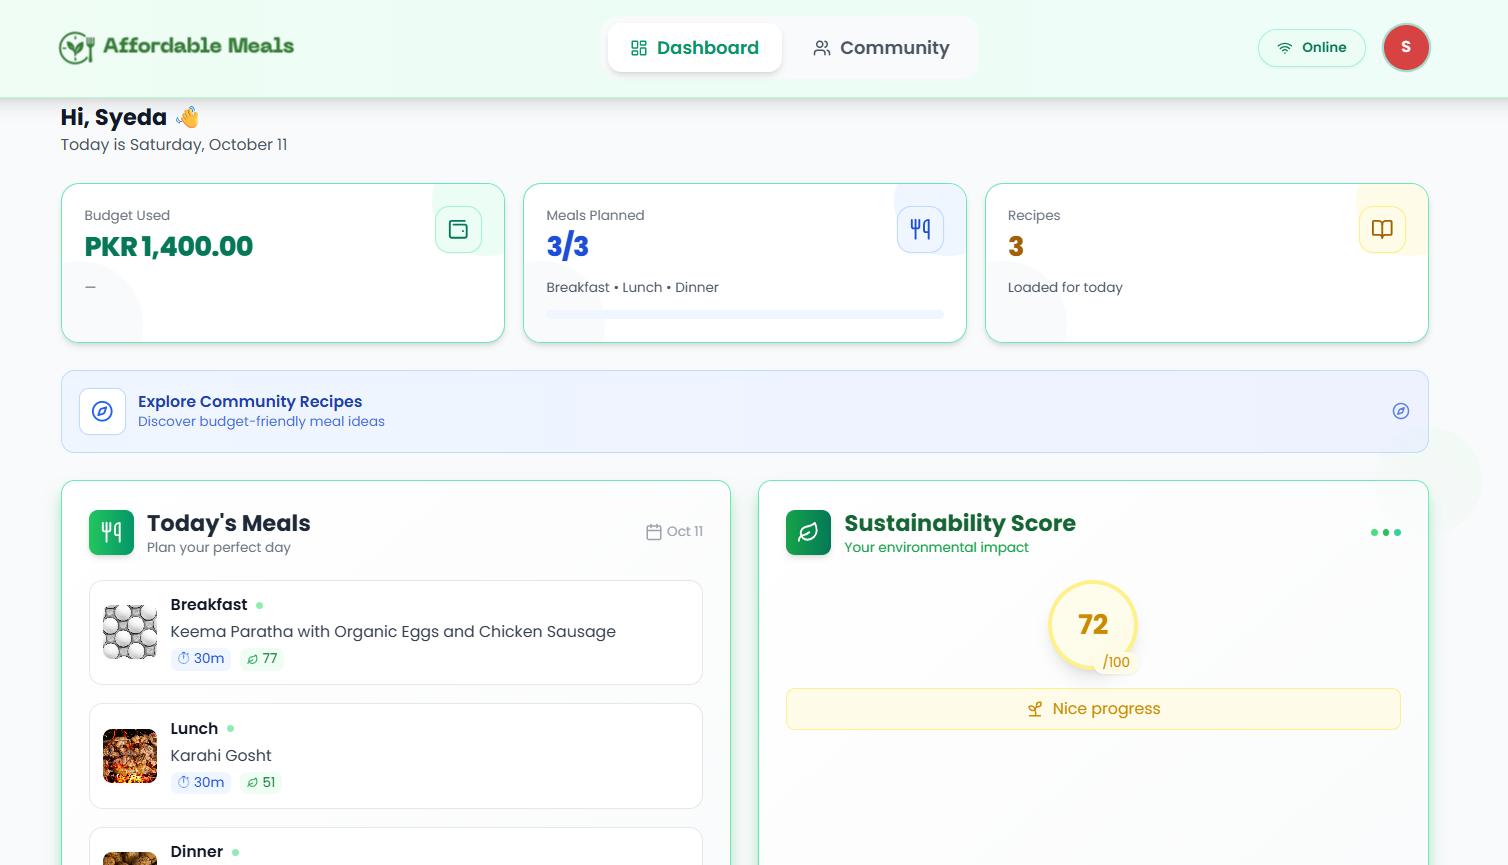The image size is (1508, 865).
Task: Click the Karahi Gosht lunch thumbnail
Action: [130, 756]
